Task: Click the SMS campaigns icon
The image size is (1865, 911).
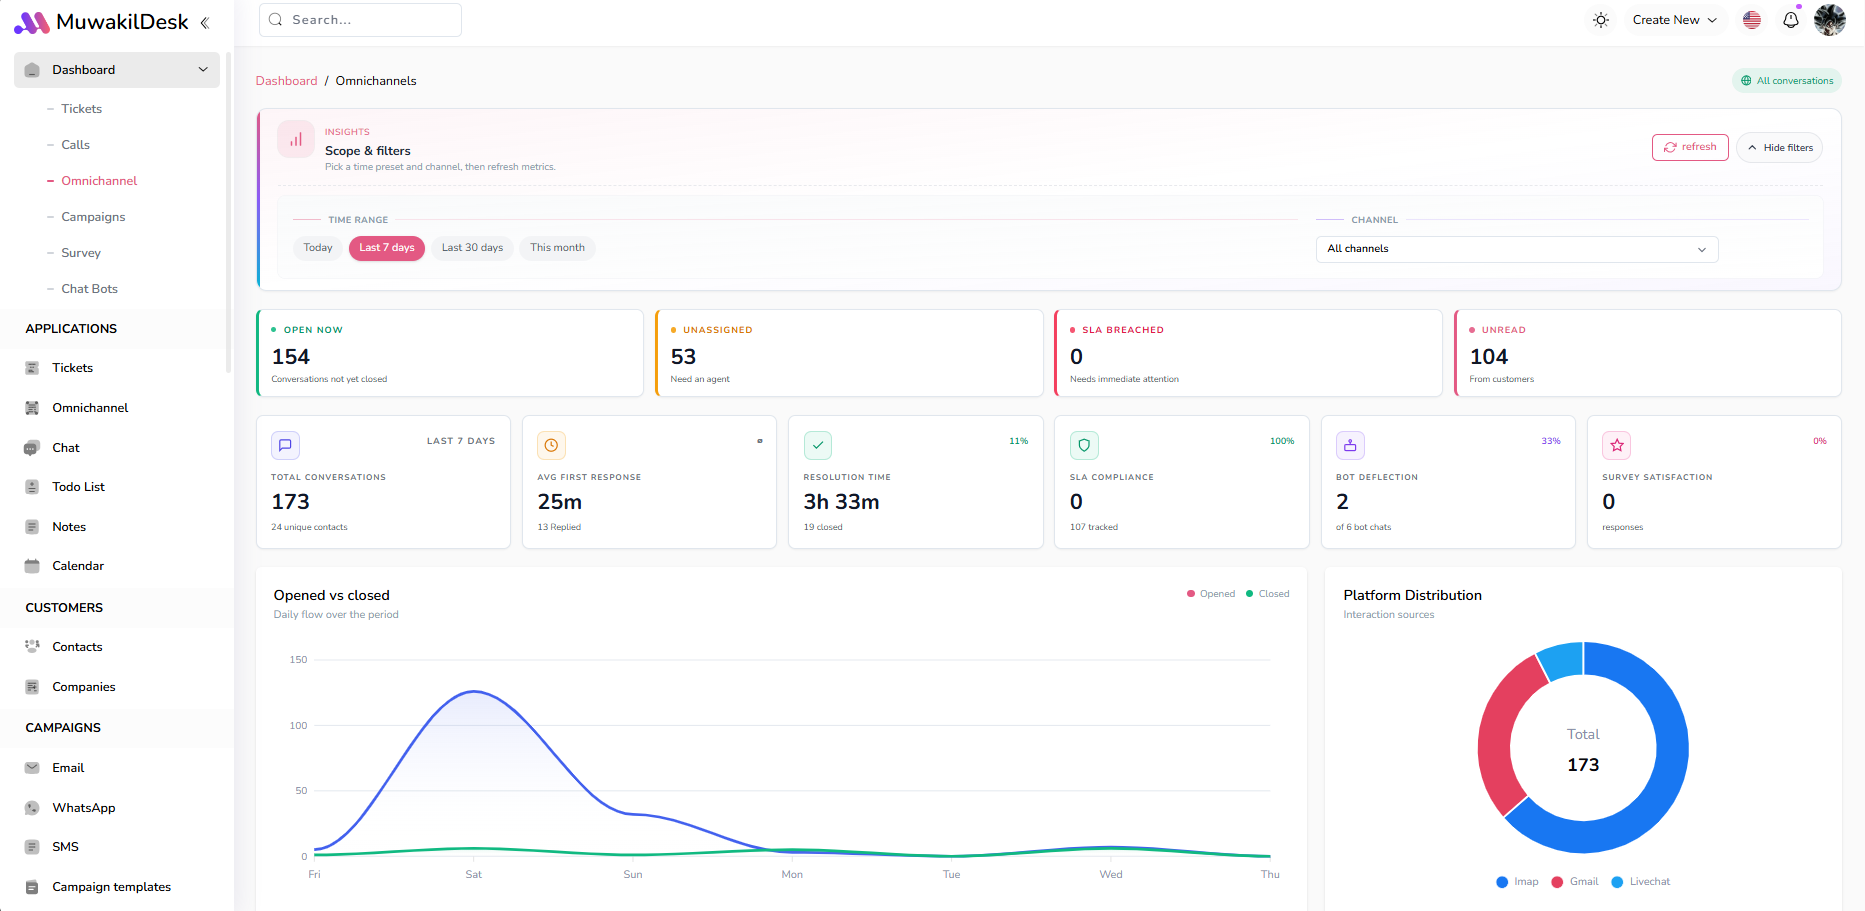Action: coord(32,847)
